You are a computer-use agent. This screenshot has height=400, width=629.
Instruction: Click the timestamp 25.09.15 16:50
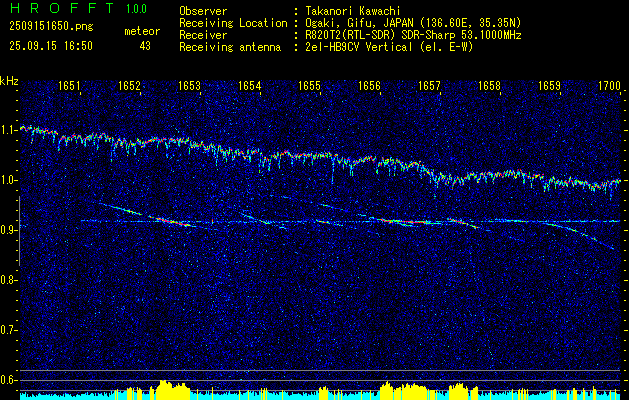click(51, 46)
